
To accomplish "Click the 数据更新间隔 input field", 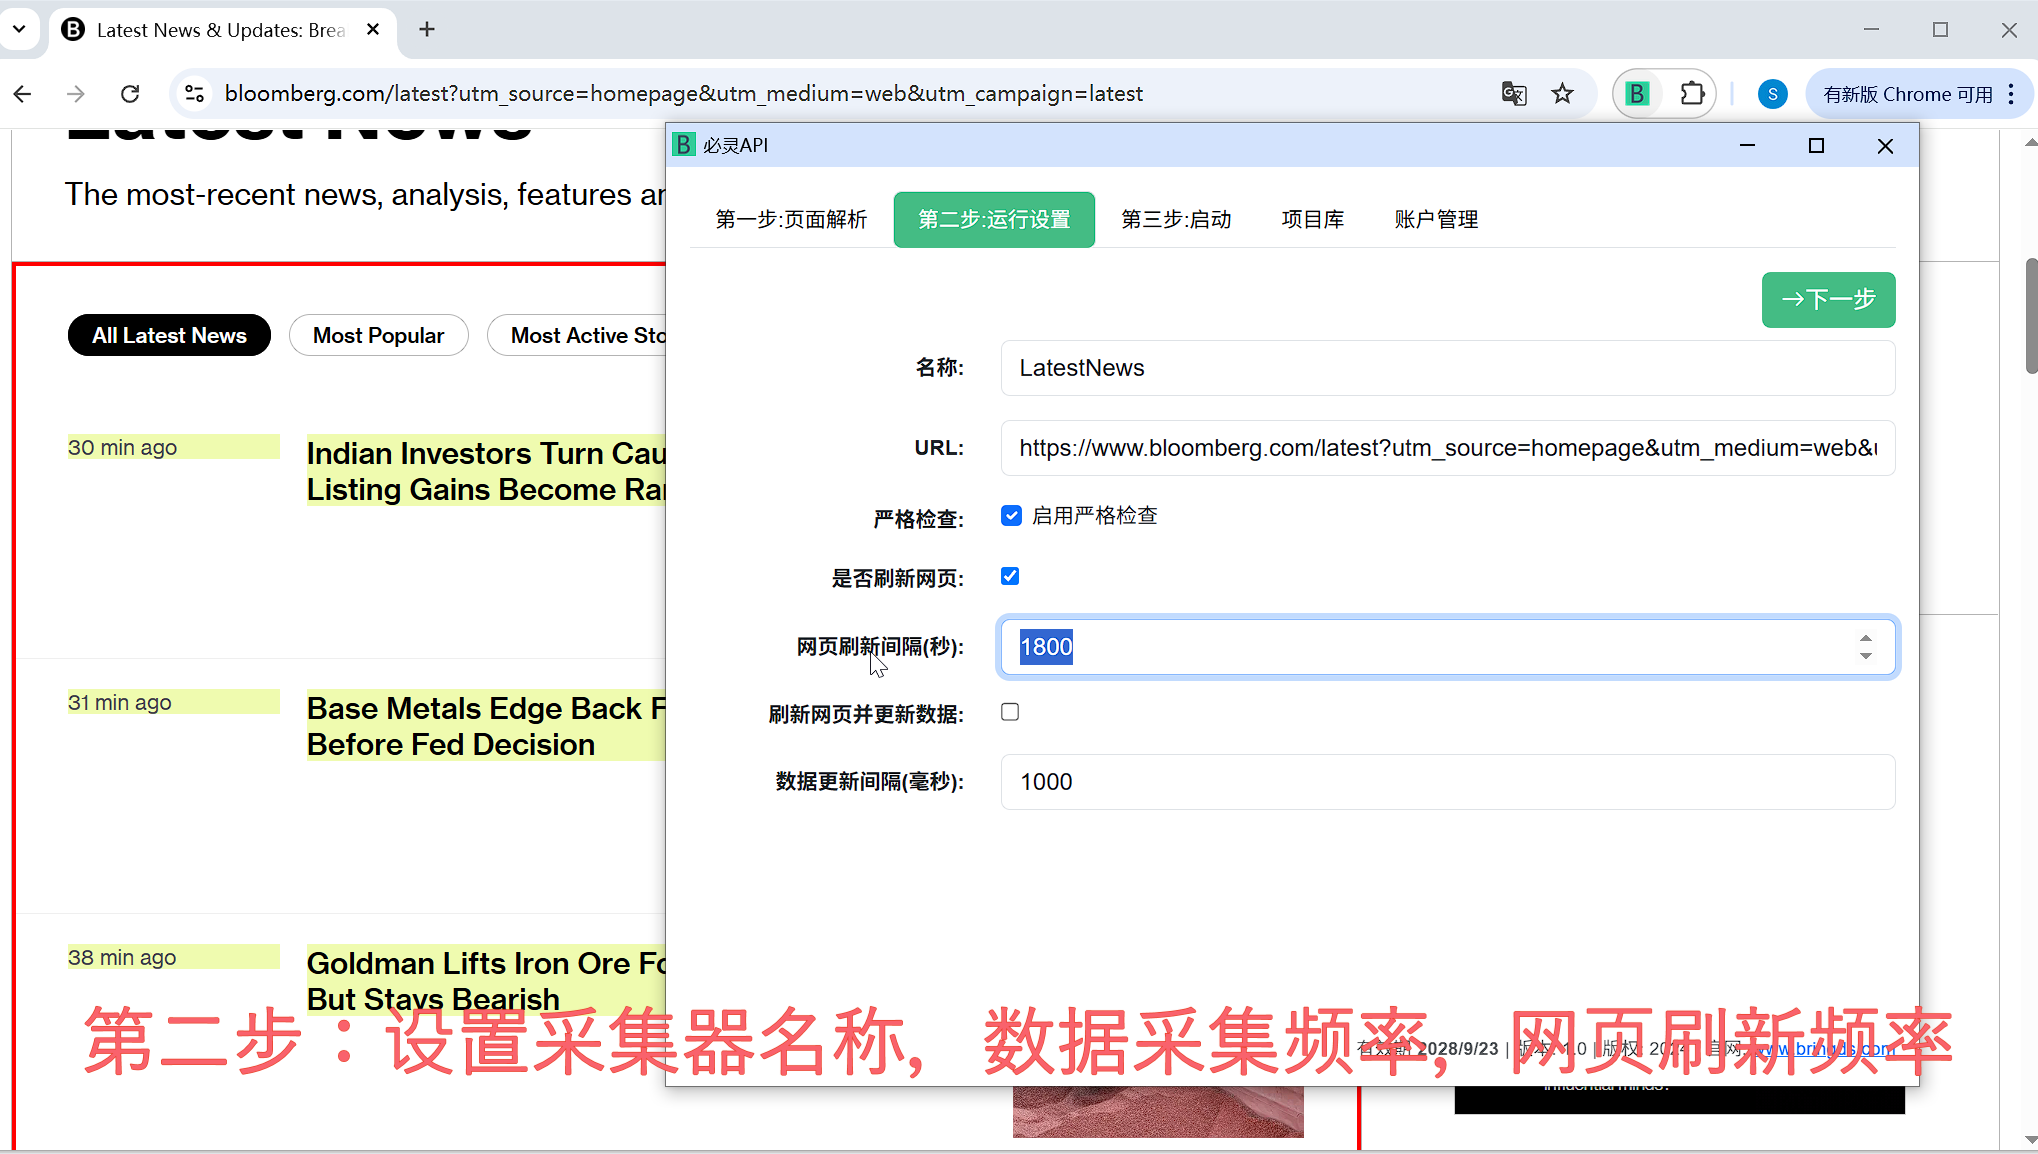I will pos(1446,782).
